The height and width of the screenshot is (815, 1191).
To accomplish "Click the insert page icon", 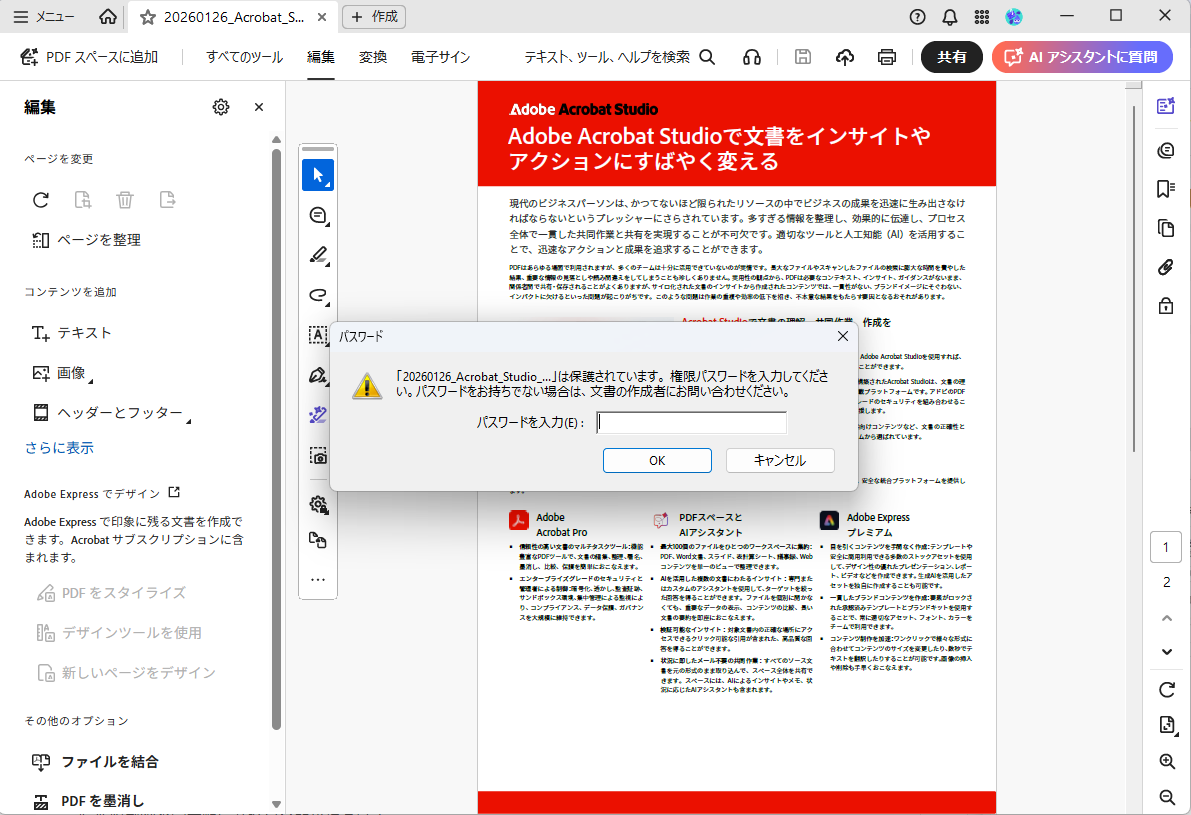I will (83, 200).
